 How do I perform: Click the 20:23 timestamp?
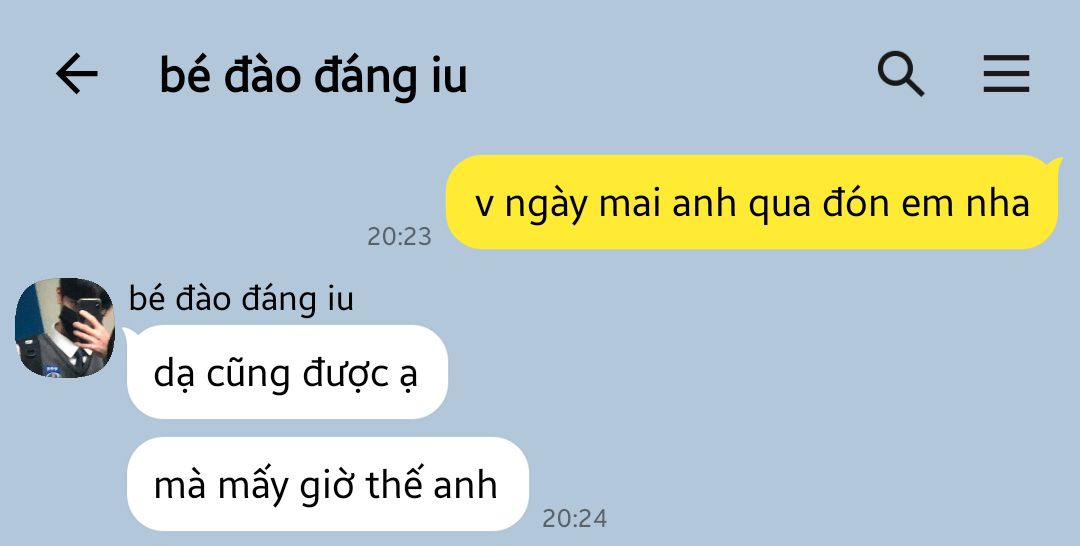pyautogui.click(x=399, y=236)
